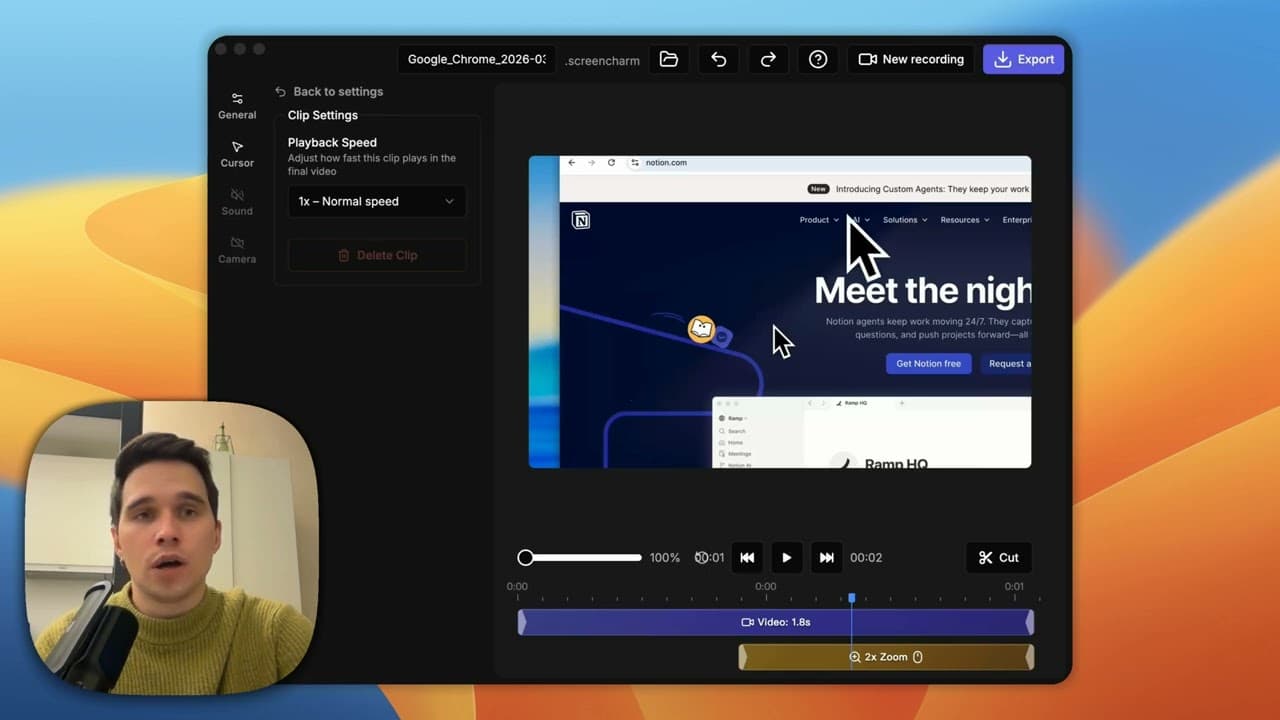Click the 0:01 ruler label on the timeline
The height and width of the screenshot is (720, 1280).
point(1014,586)
